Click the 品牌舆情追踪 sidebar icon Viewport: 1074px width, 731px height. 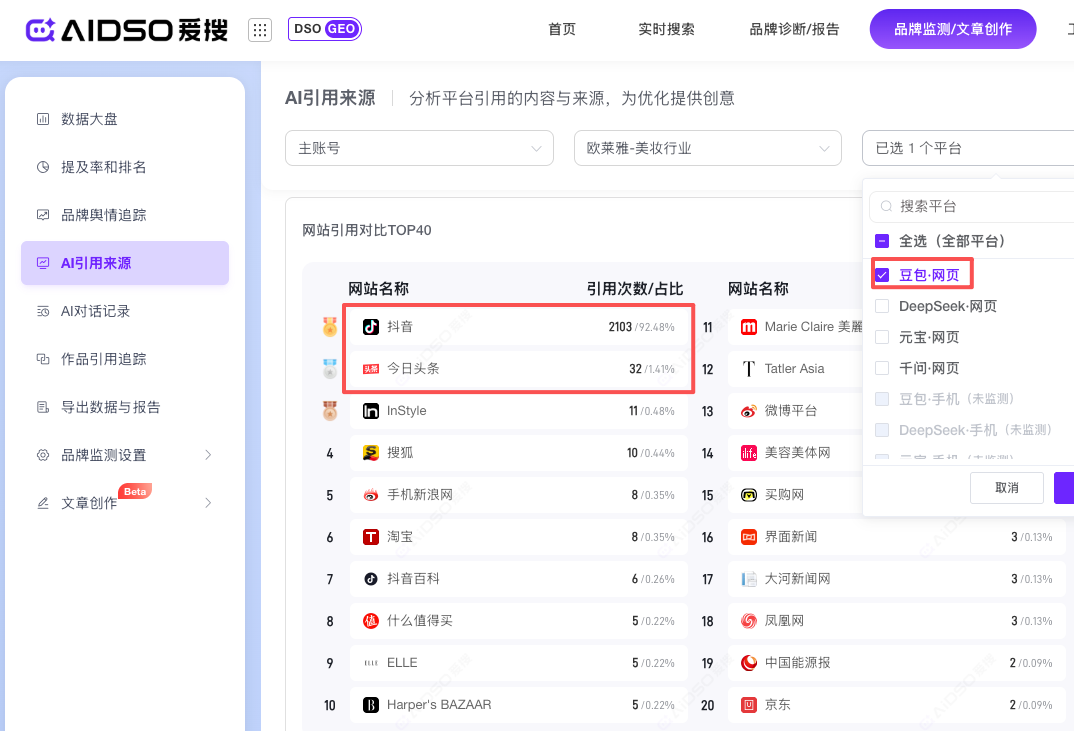tap(42, 215)
